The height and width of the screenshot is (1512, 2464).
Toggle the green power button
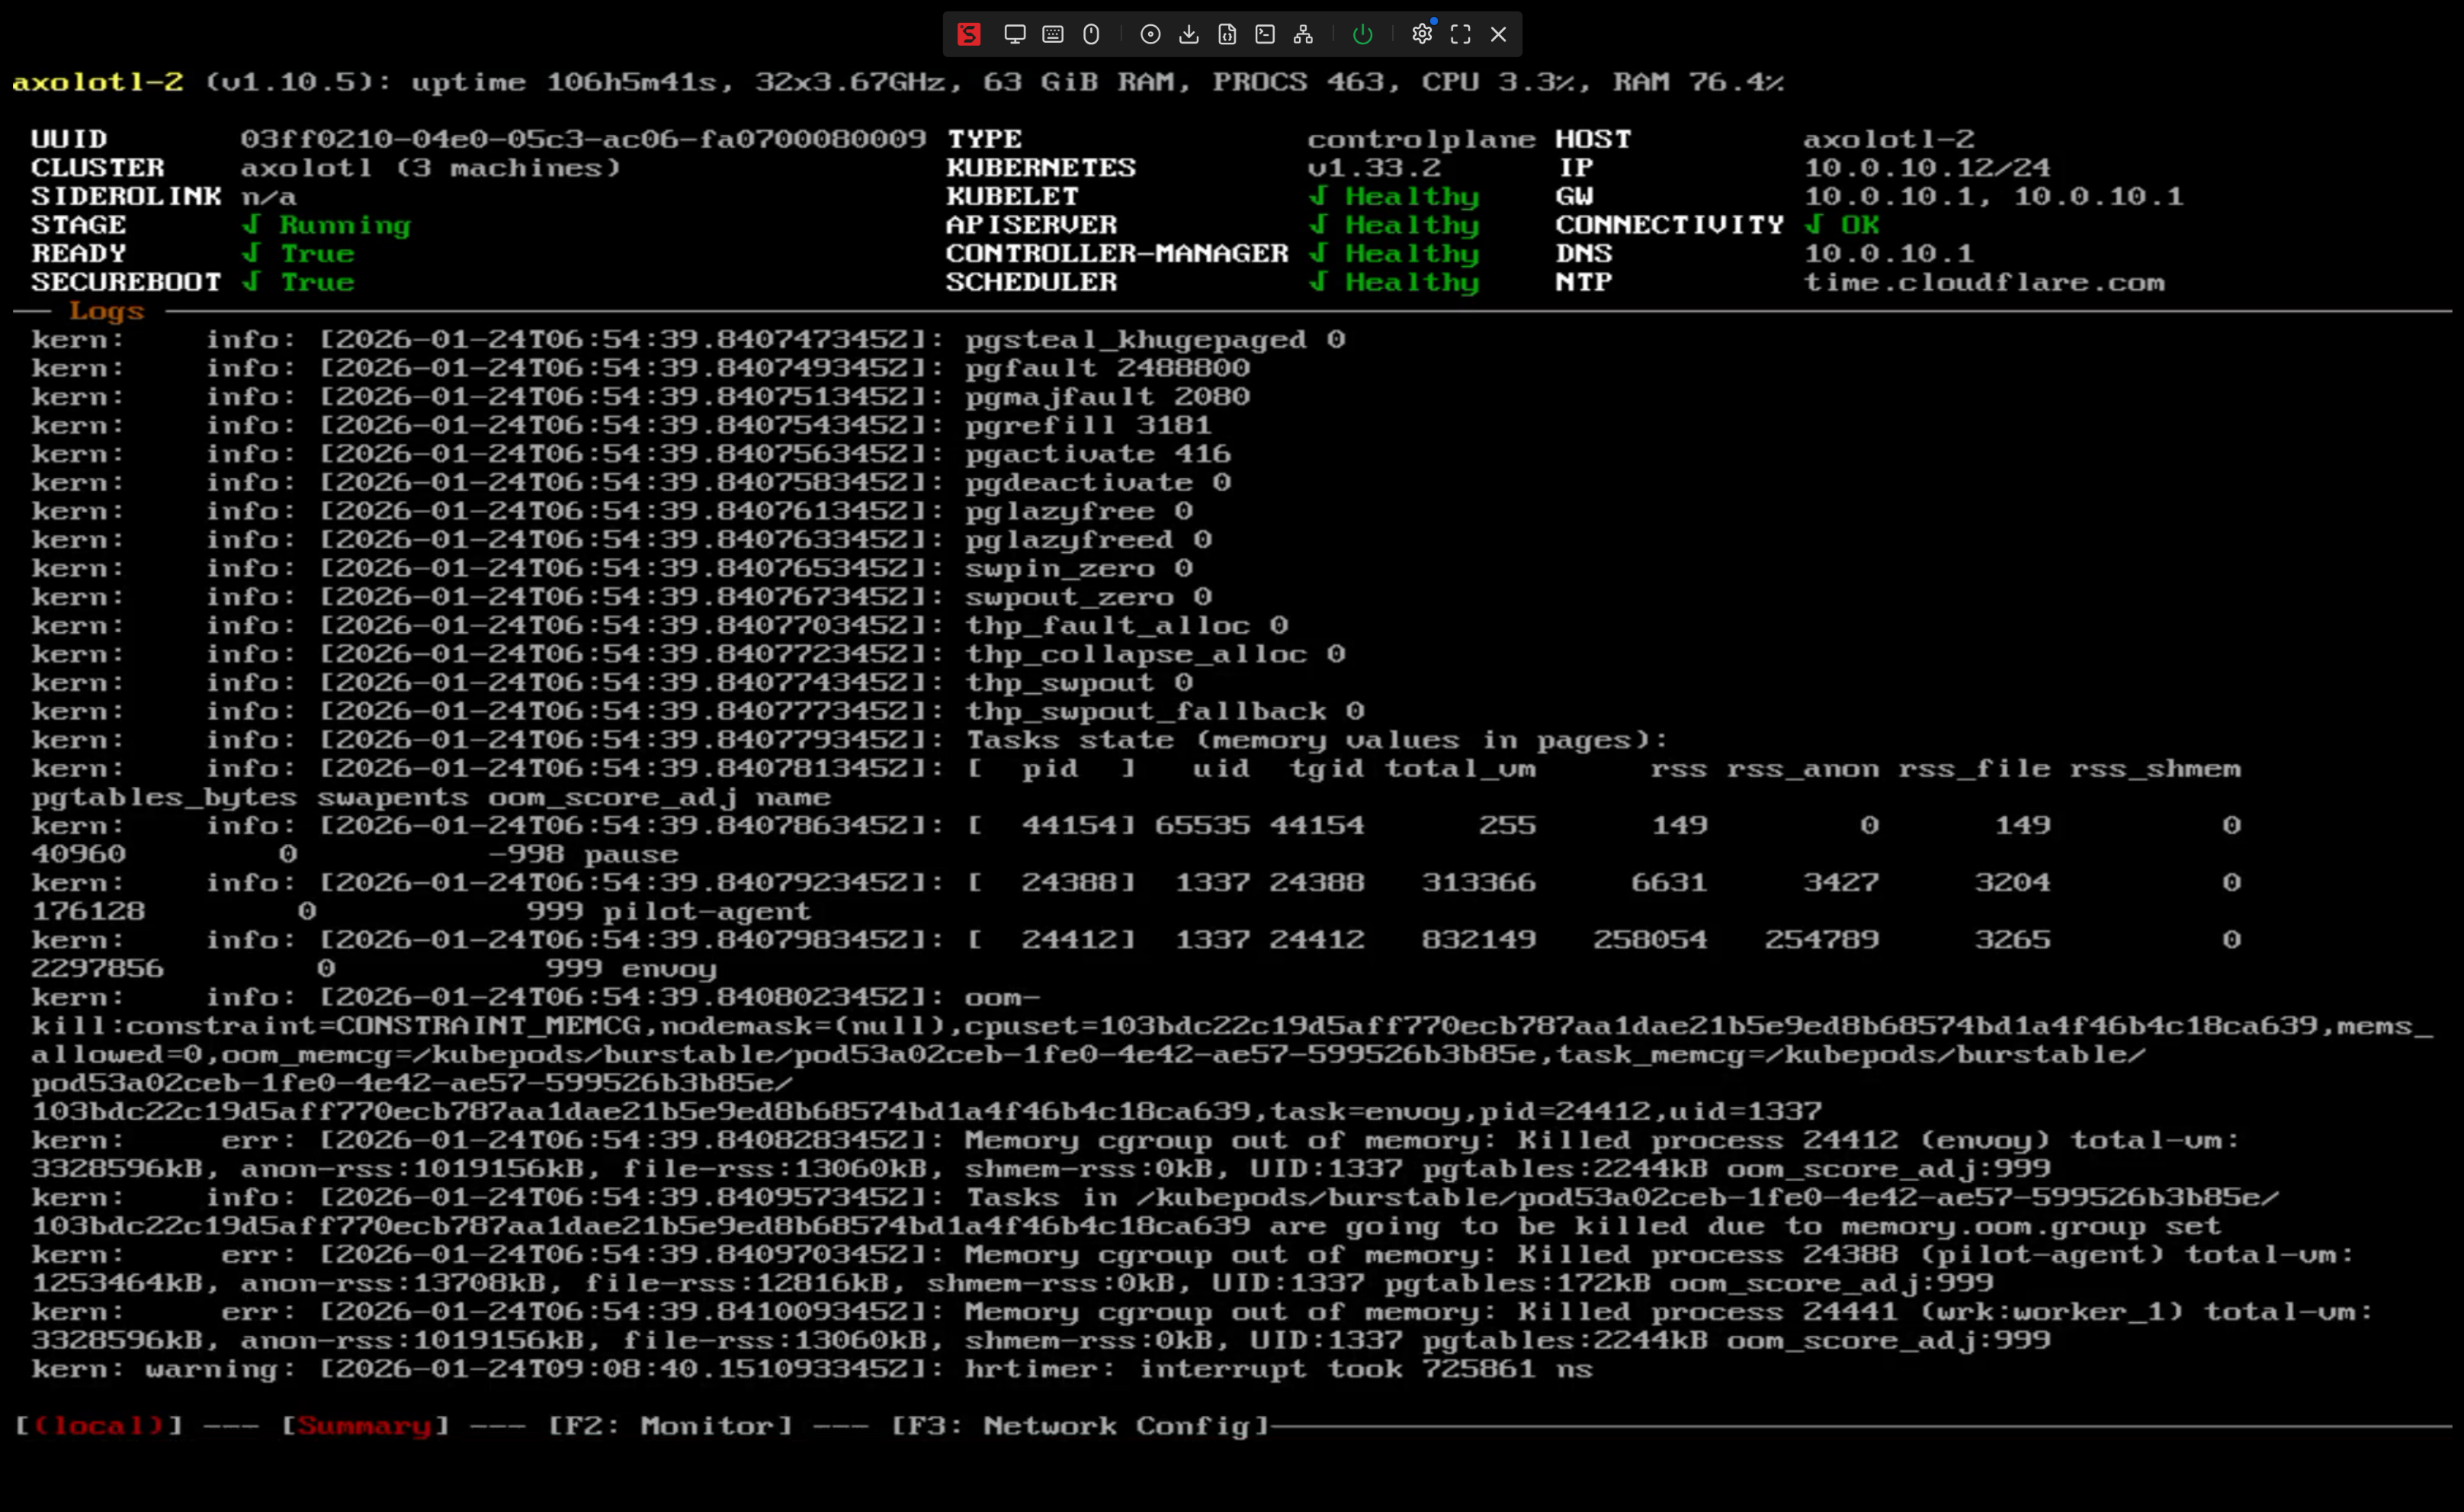pyautogui.click(x=1362, y=34)
